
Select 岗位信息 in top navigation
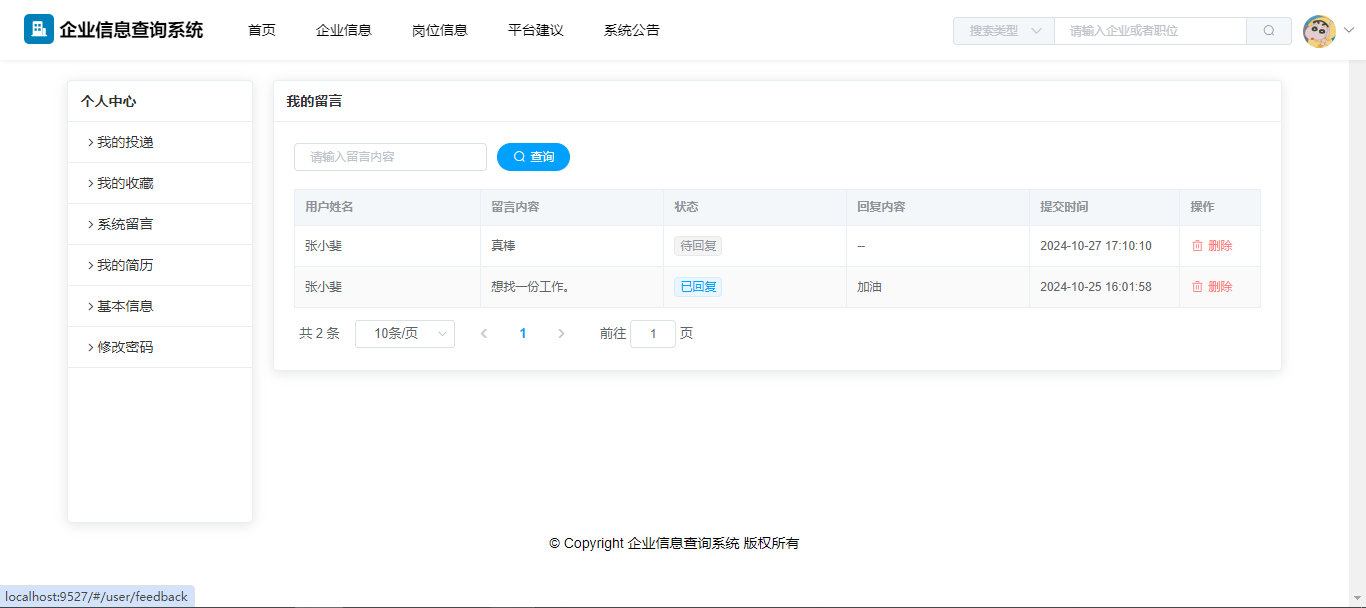(x=440, y=30)
